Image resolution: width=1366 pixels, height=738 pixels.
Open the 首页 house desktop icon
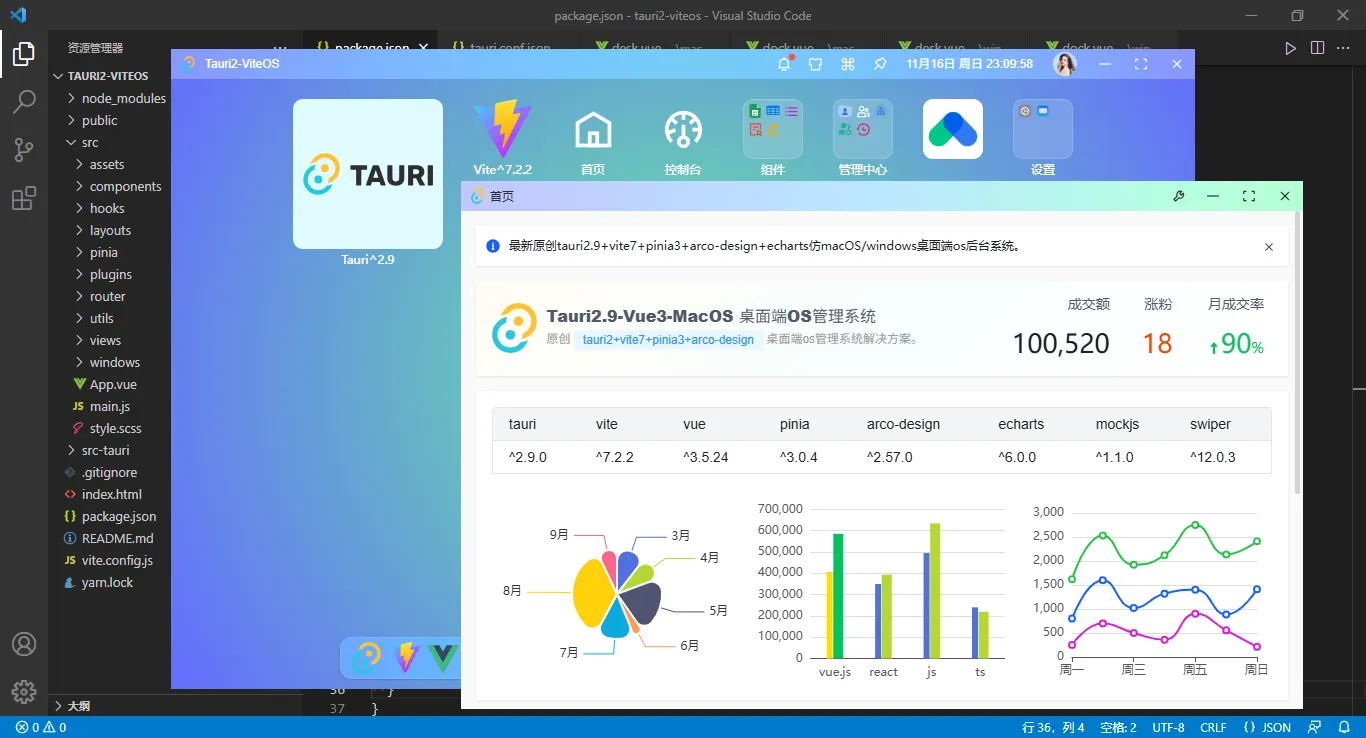(593, 130)
